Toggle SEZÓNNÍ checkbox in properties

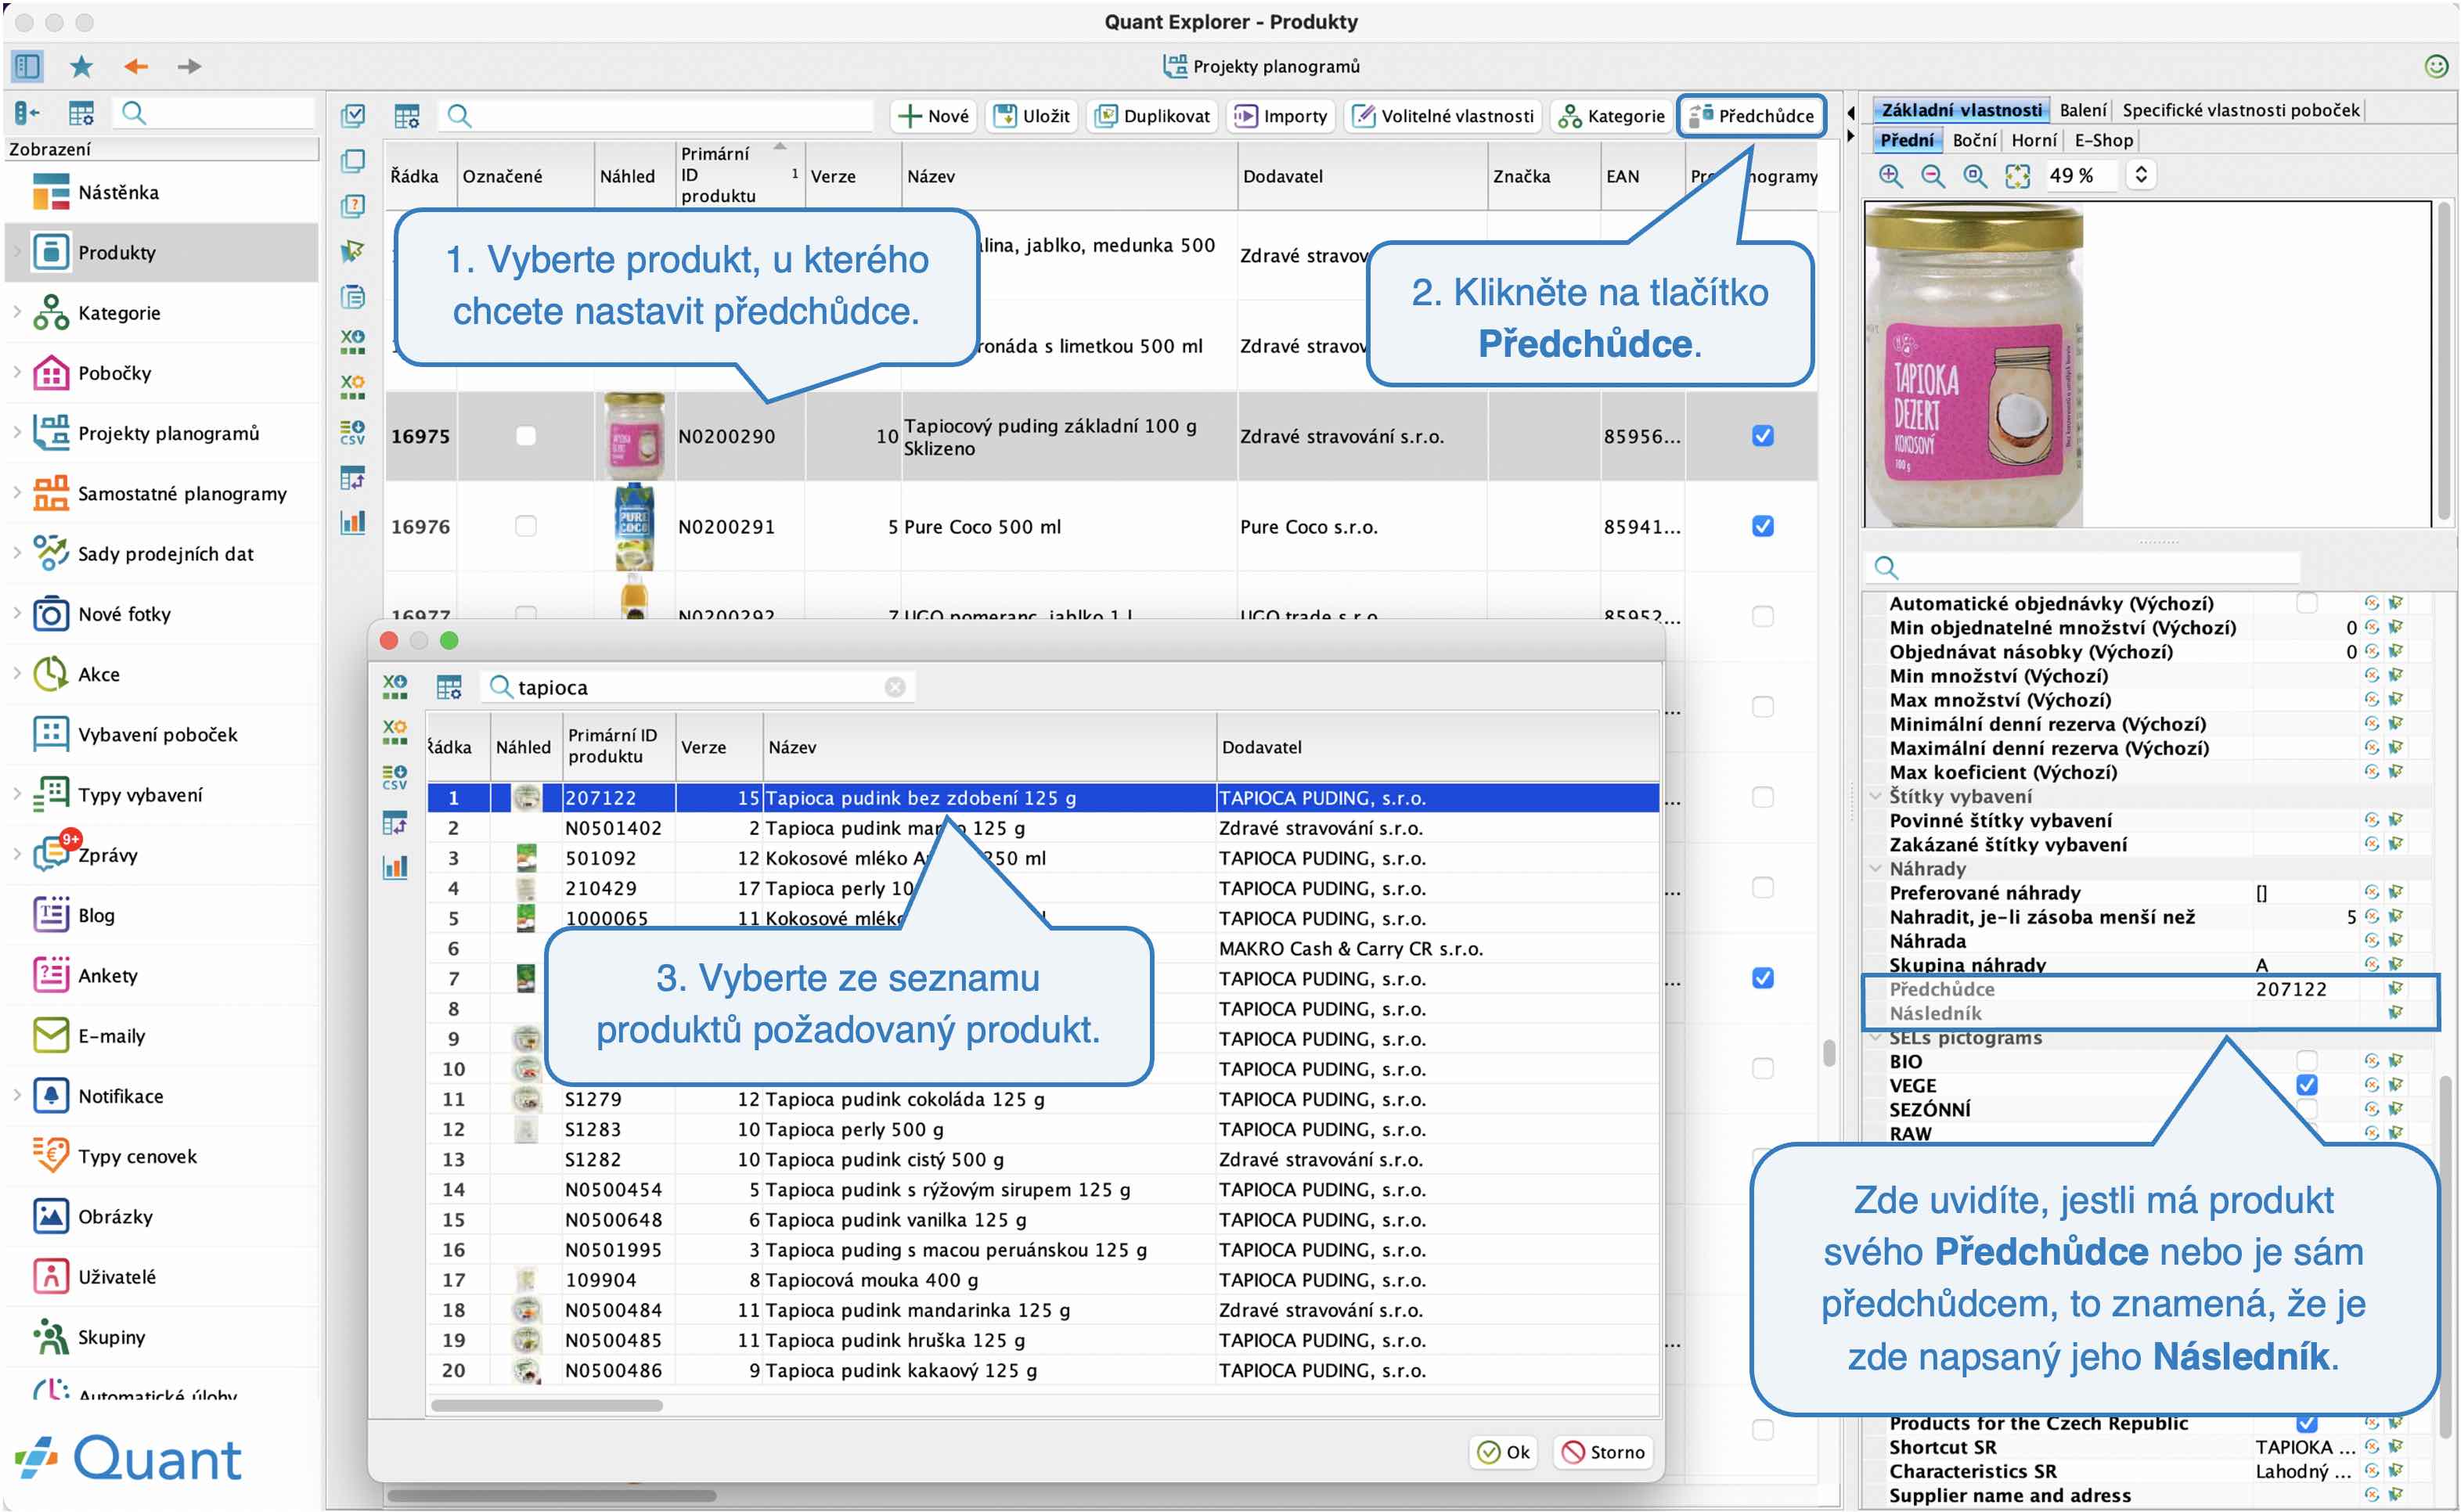click(x=2306, y=1109)
